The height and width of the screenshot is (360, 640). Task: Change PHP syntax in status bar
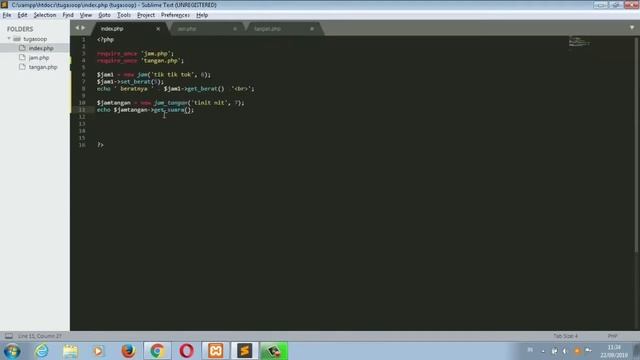point(612,336)
